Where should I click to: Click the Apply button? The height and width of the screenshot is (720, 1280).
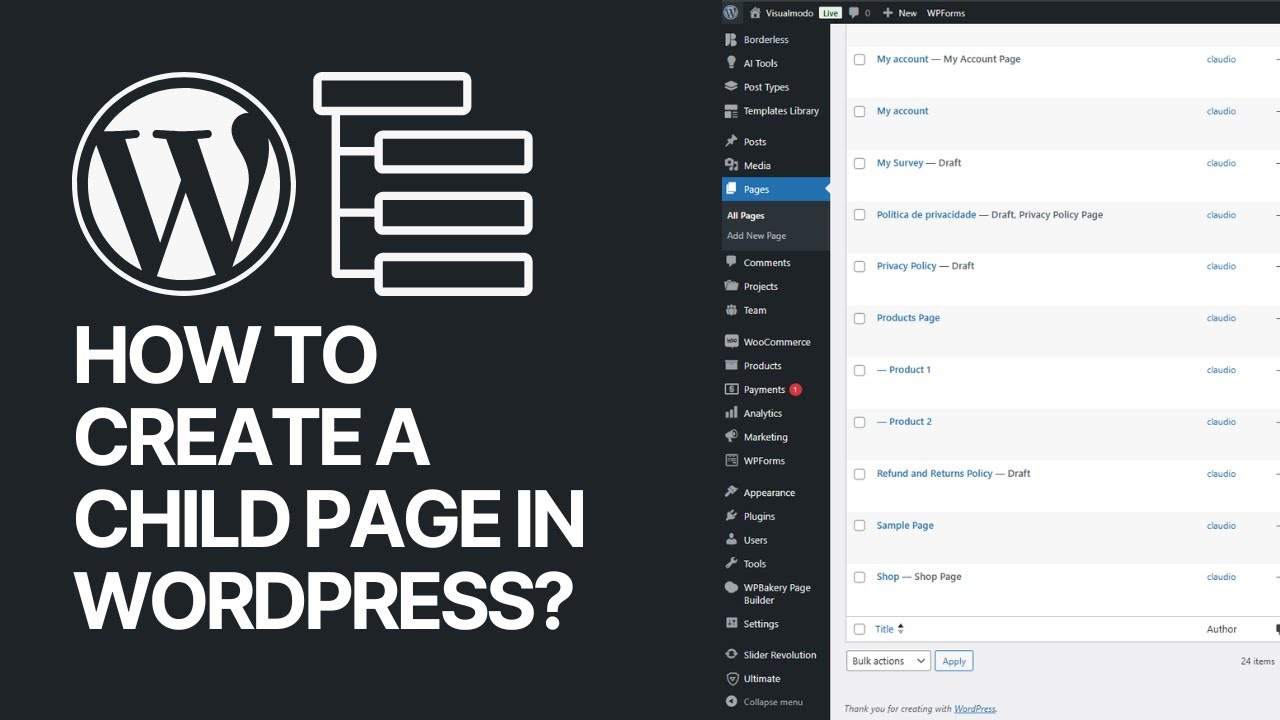click(x=954, y=661)
